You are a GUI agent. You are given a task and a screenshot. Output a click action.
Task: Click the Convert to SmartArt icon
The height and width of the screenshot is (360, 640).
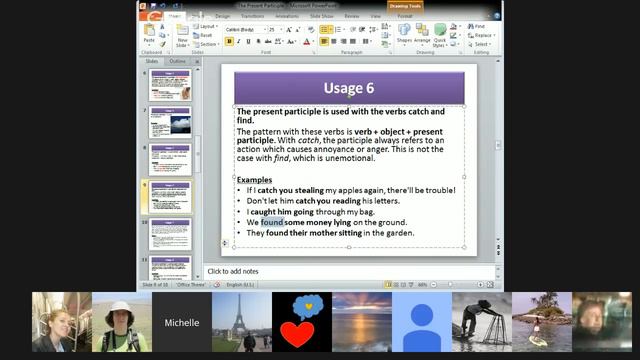tap(386, 44)
